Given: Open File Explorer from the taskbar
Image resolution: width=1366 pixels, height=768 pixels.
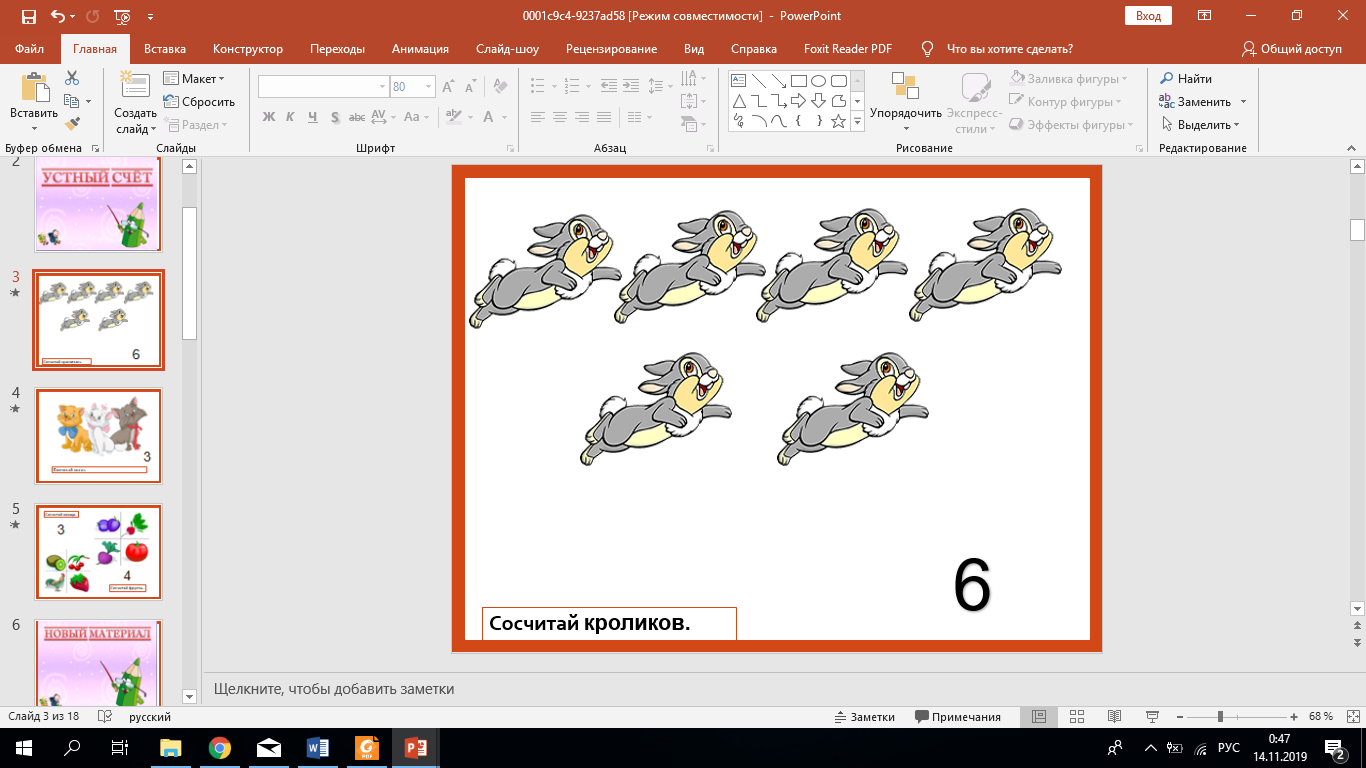Looking at the screenshot, I should coord(171,748).
